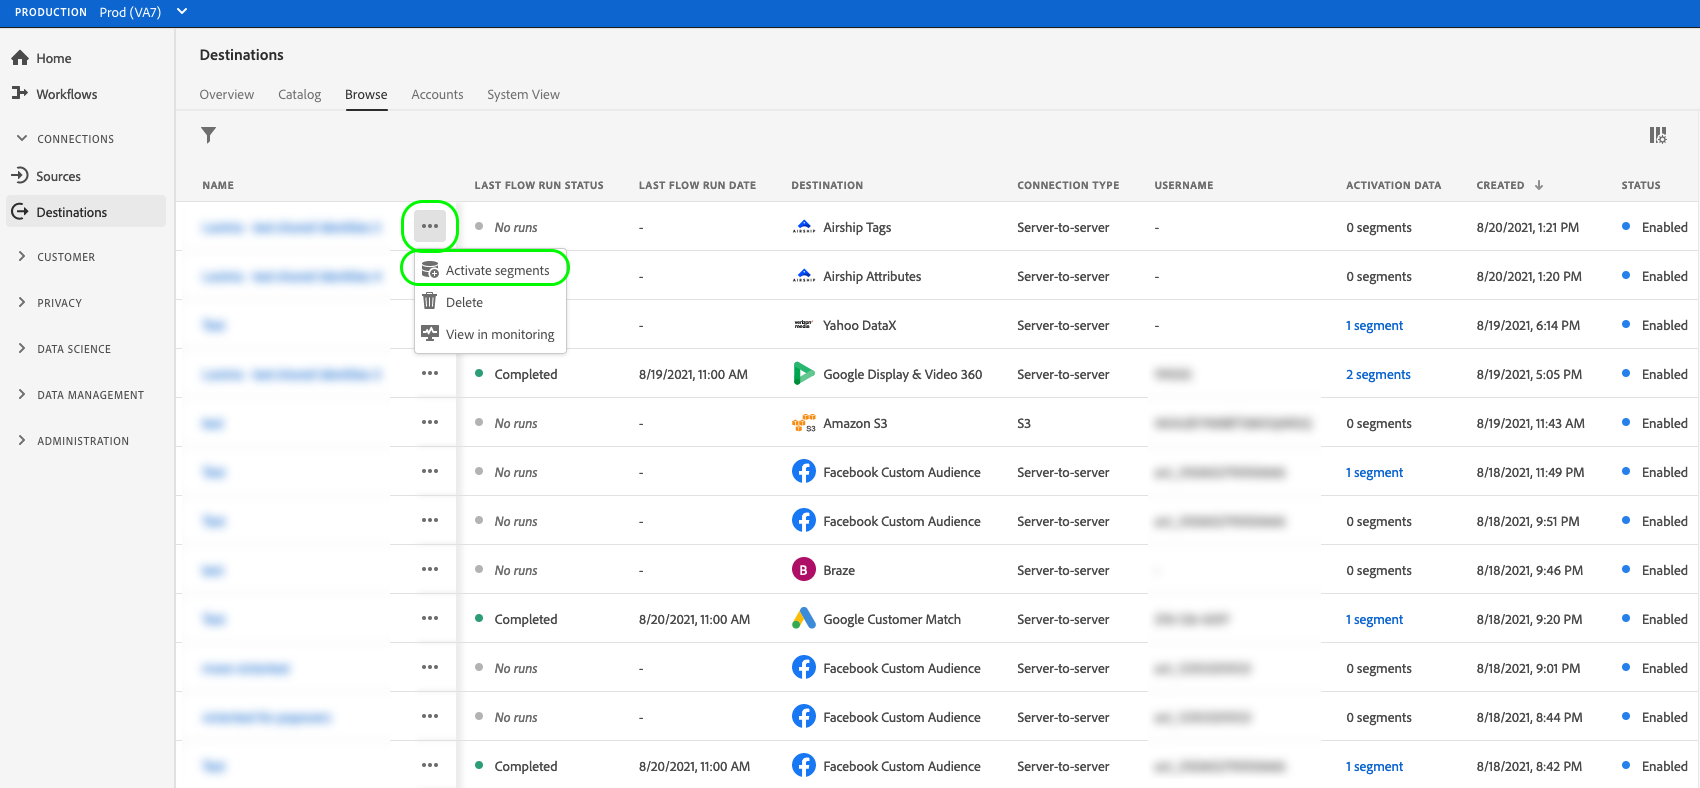Open more actions for the Google Display & Video 360 row
The width and height of the screenshot is (1700, 788).
[430, 373]
